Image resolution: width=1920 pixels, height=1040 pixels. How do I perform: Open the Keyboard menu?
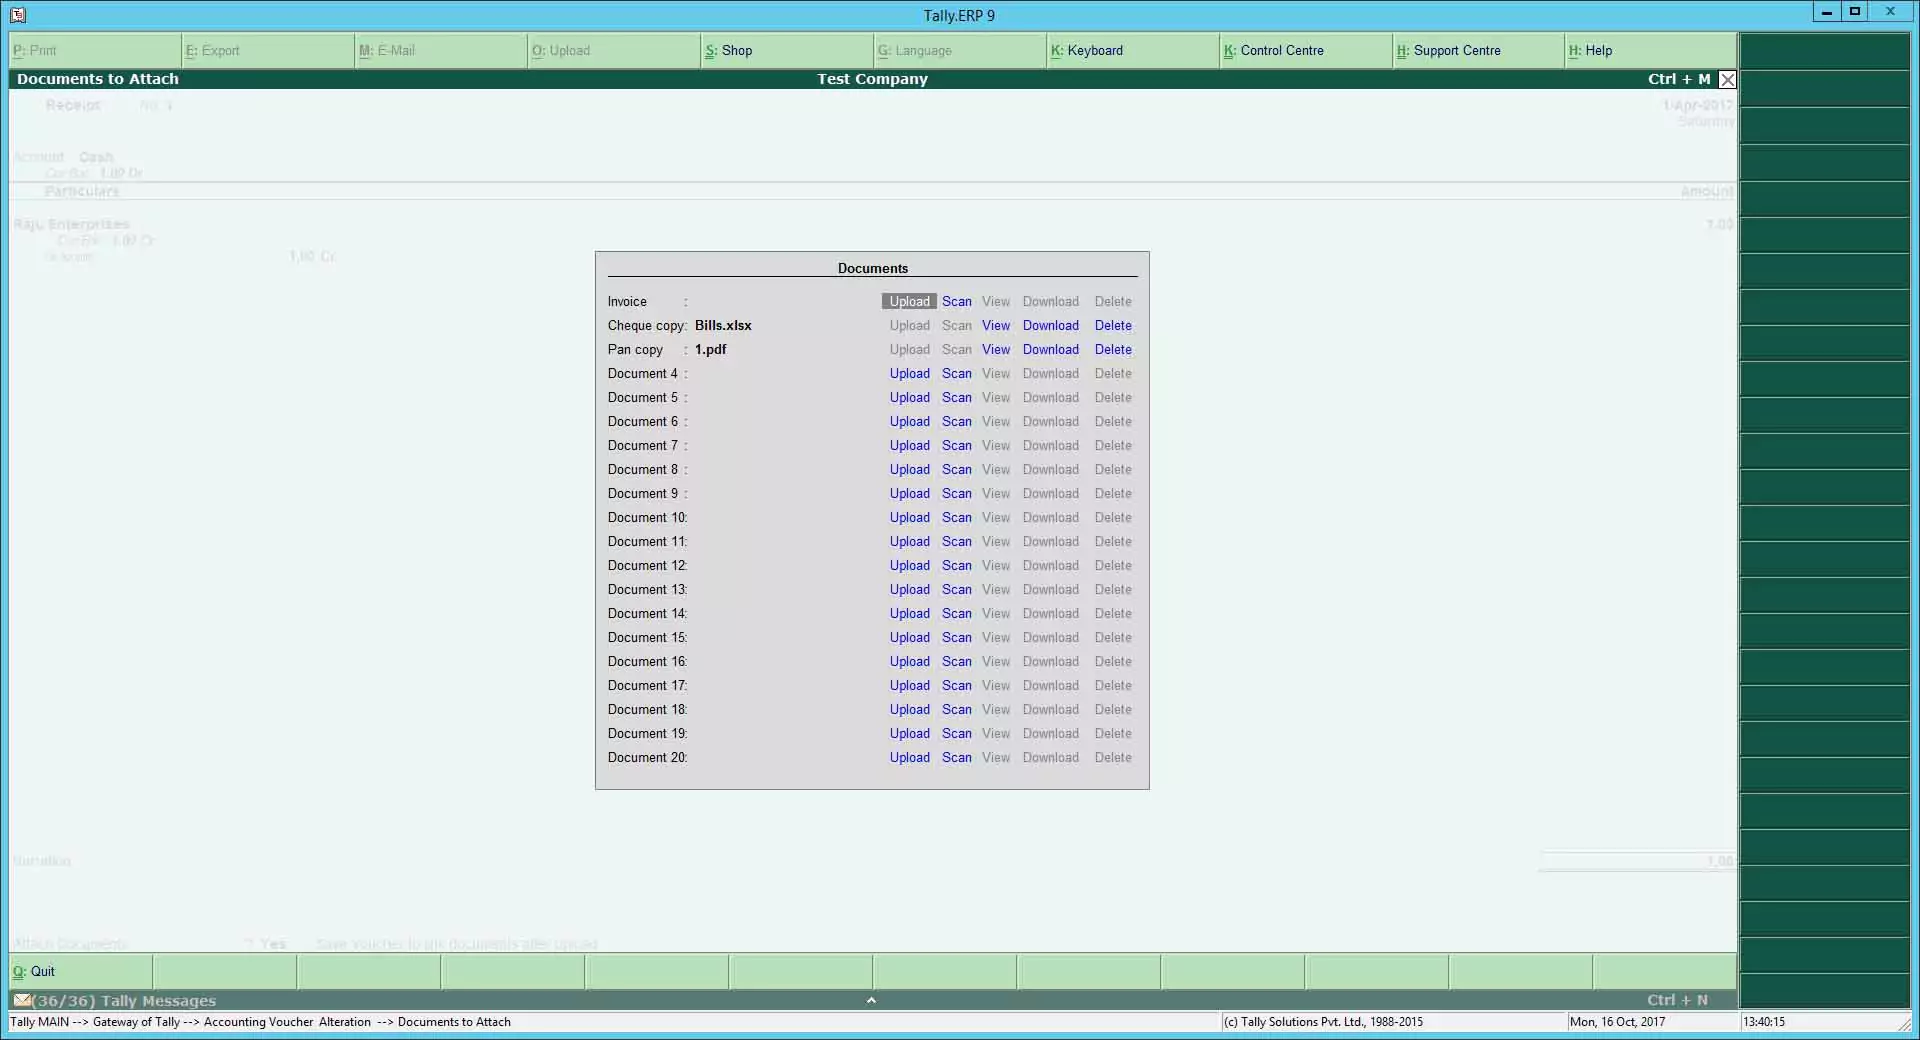1131,50
